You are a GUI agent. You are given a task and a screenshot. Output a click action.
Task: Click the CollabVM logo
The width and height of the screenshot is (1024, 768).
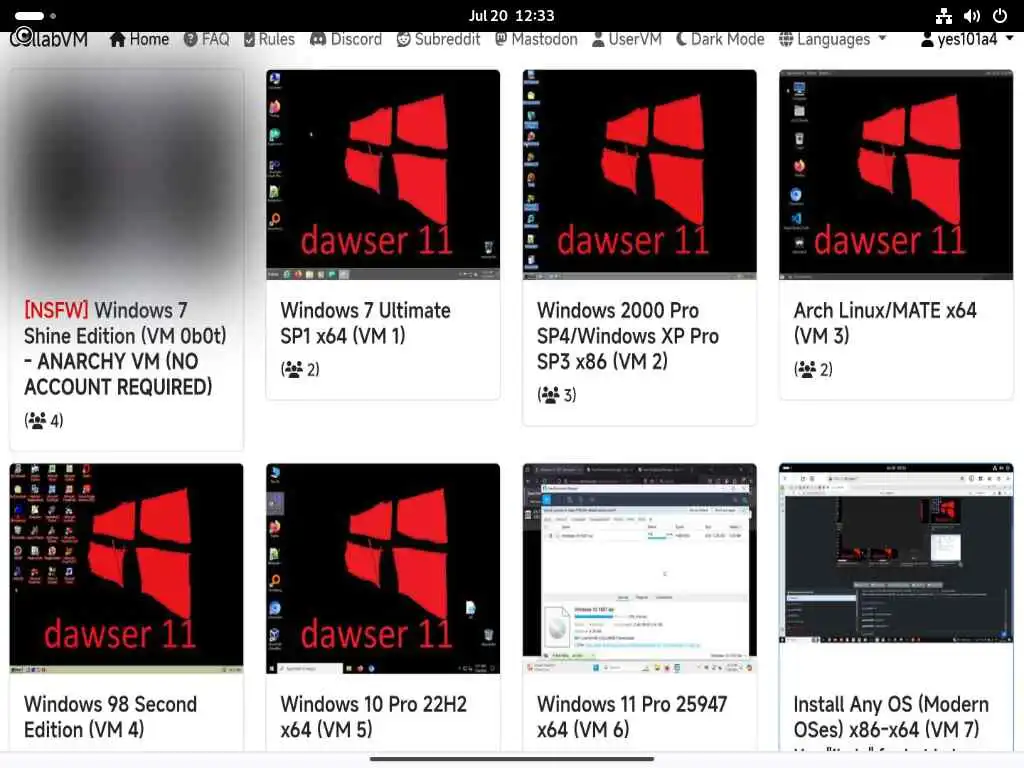point(49,38)
